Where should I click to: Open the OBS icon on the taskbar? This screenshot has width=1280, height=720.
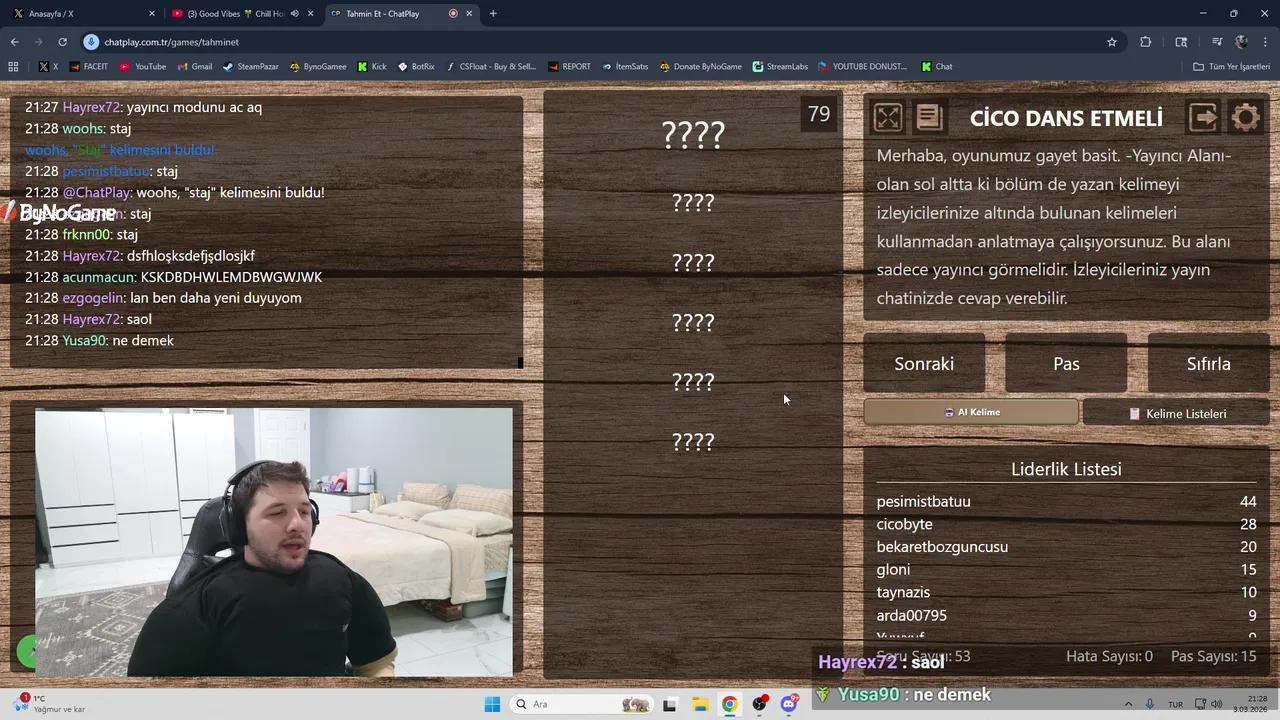(759, 705)
